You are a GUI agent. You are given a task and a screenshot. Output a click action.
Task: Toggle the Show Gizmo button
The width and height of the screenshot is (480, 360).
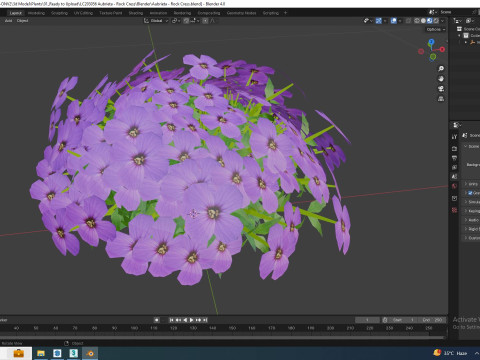pyautogui.click(x=379, y=21)
